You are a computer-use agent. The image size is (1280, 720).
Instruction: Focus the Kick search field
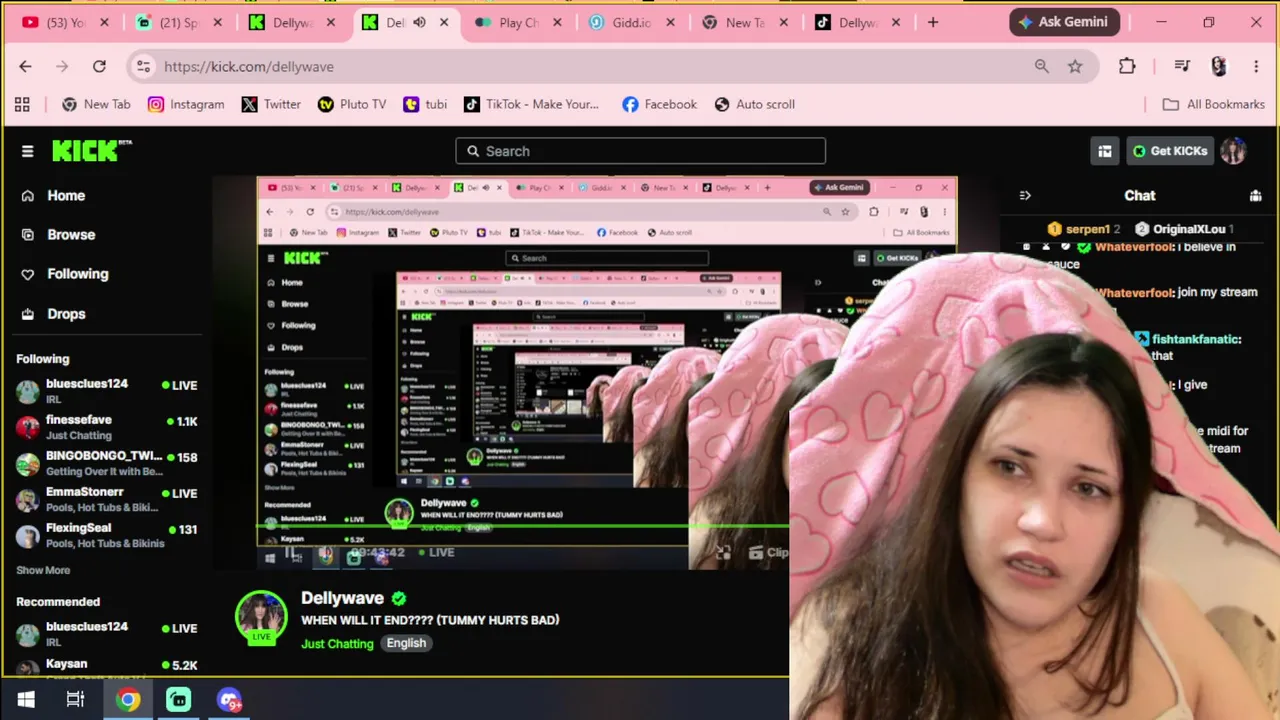coord(640,151)
